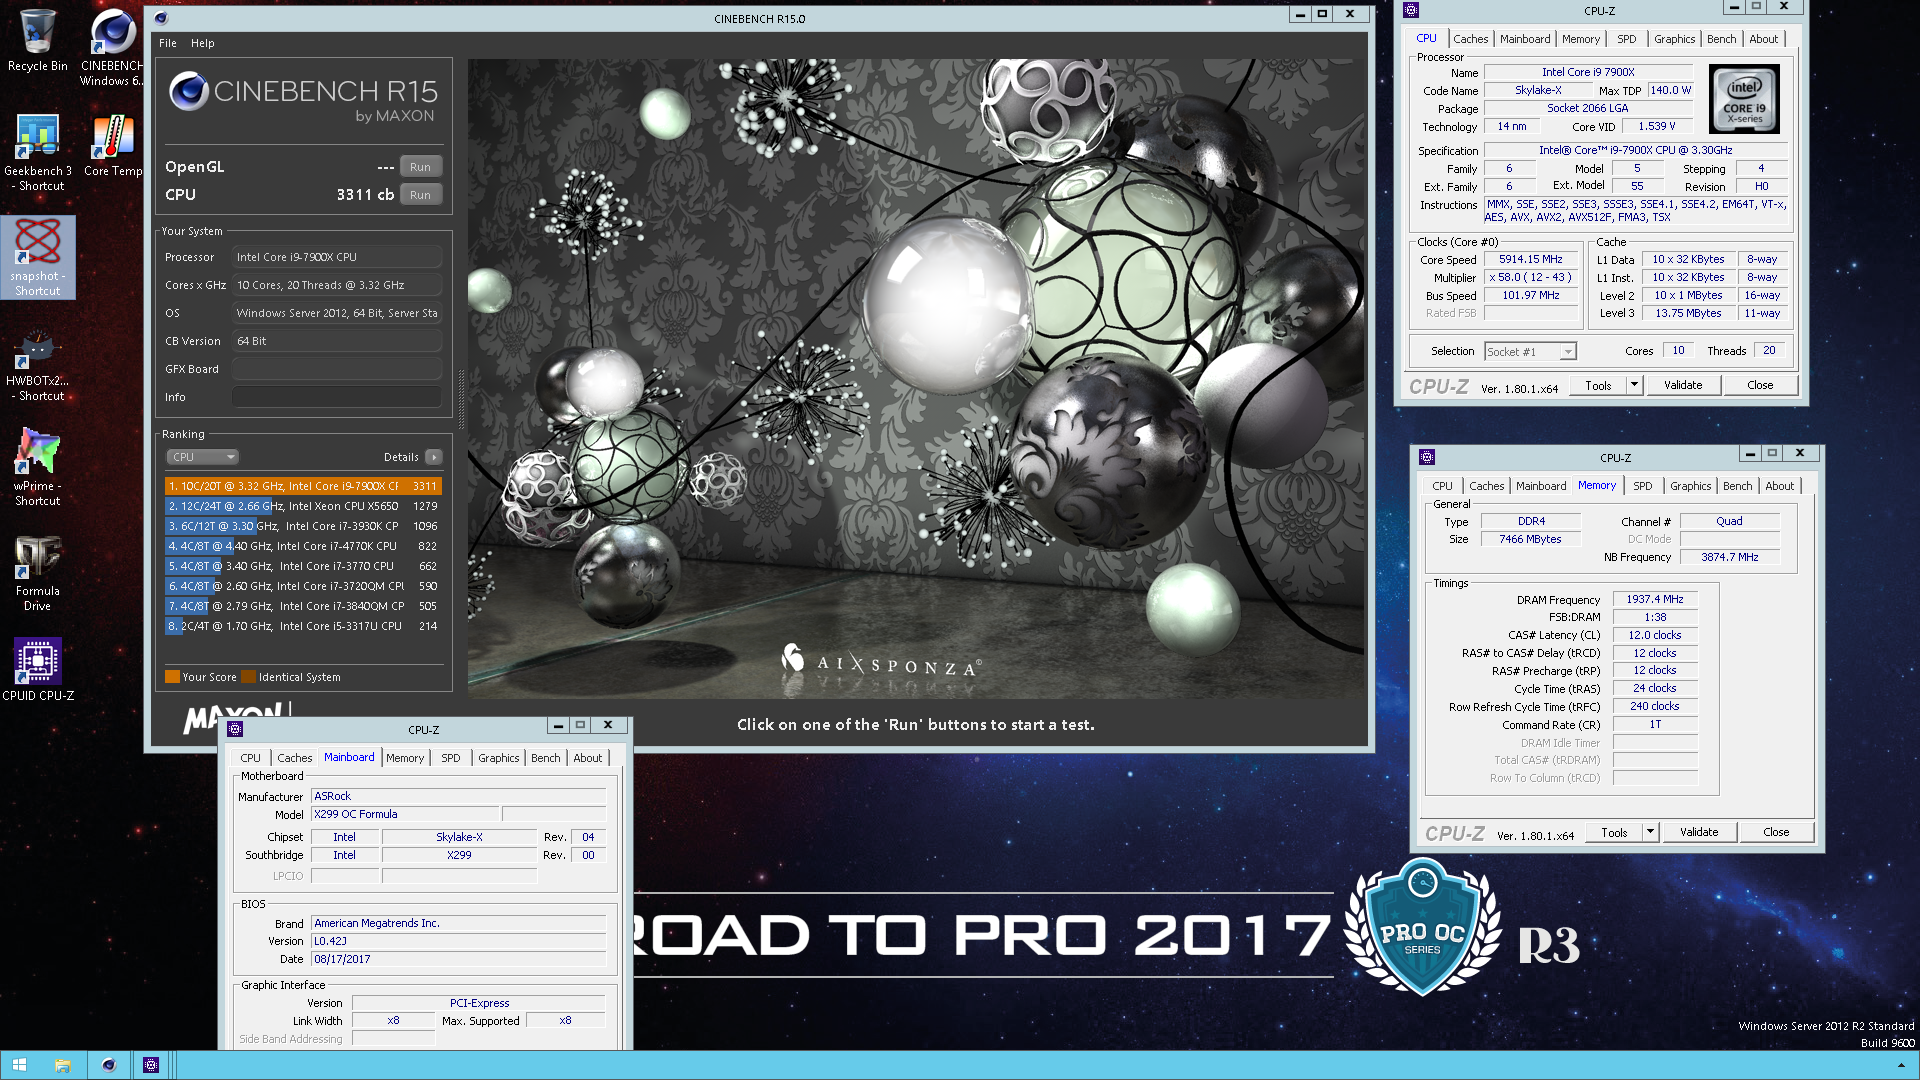
Task: Select Graphics tab in CPU-Z Mainboard window
Action: tap(498, 758)
